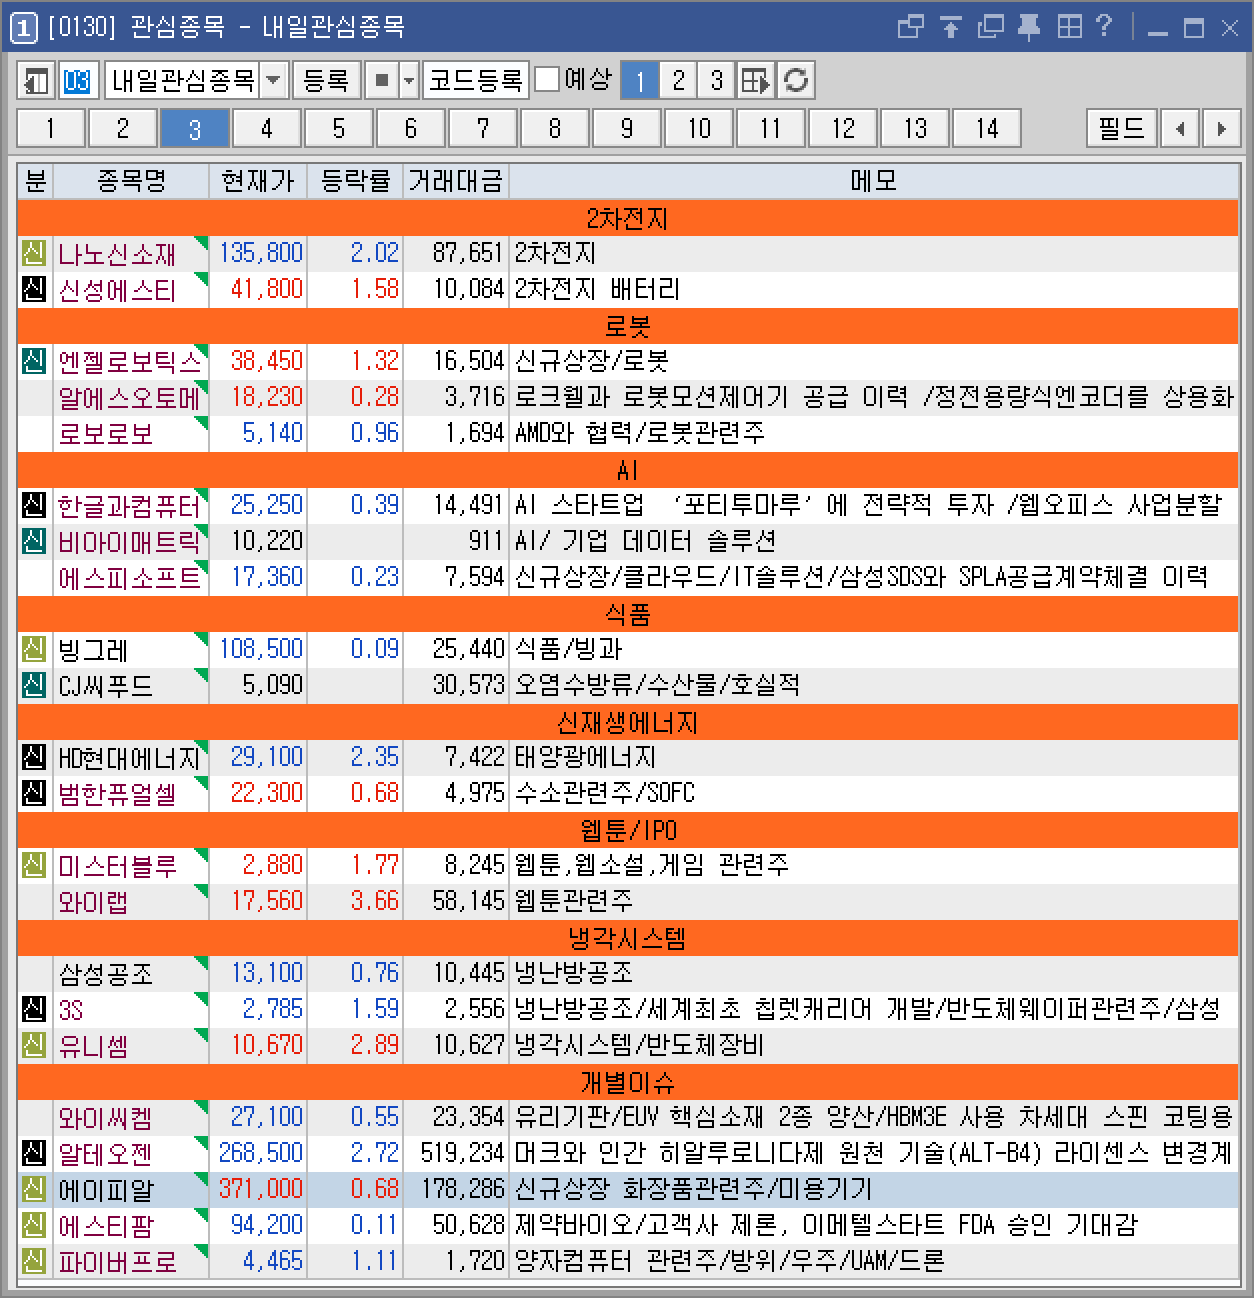The height and width of the screenshot is (1298, 1254).
Task: Click the 냉각시스템 orange group header
Action: [x=627, y=937]
